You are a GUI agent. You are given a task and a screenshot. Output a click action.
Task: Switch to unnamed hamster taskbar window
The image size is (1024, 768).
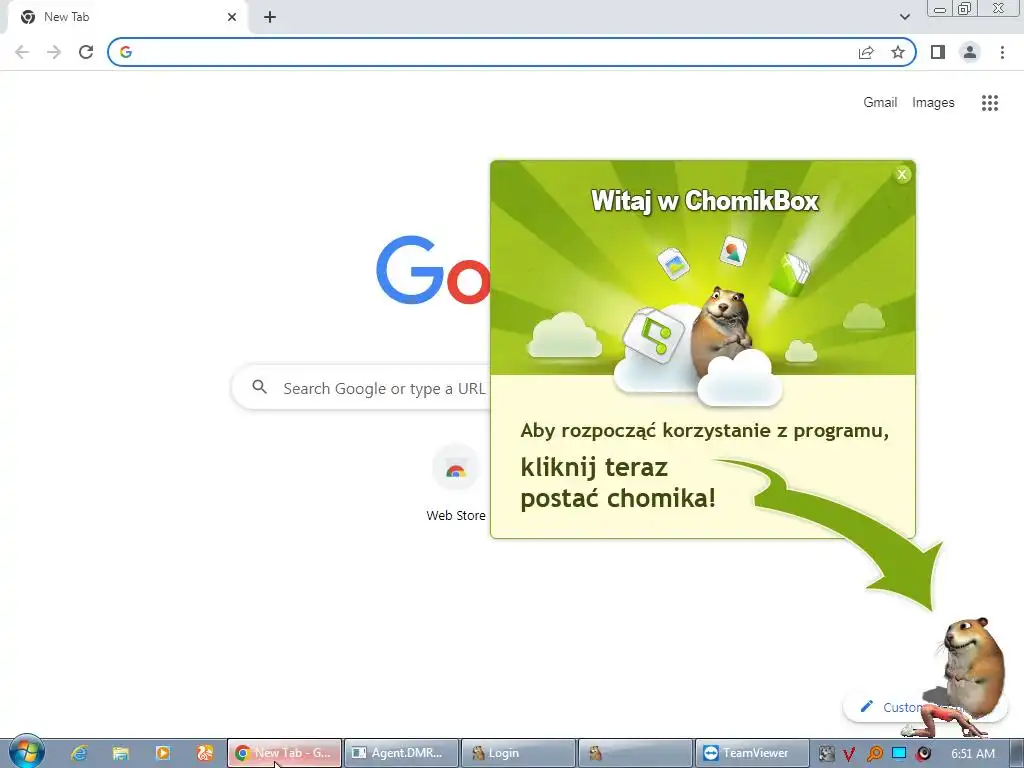click(x=635, y=753)
